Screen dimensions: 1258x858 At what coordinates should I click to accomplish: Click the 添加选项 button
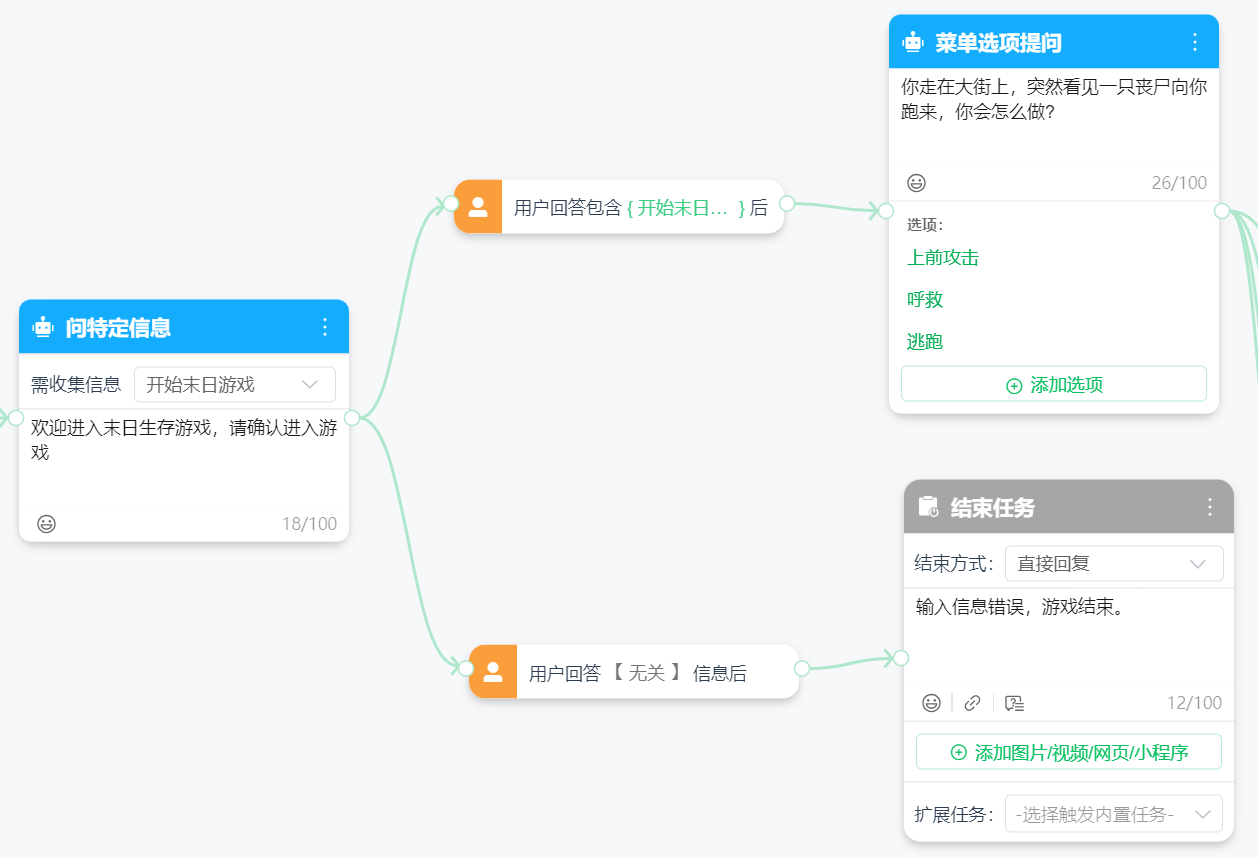point(1054,385)
